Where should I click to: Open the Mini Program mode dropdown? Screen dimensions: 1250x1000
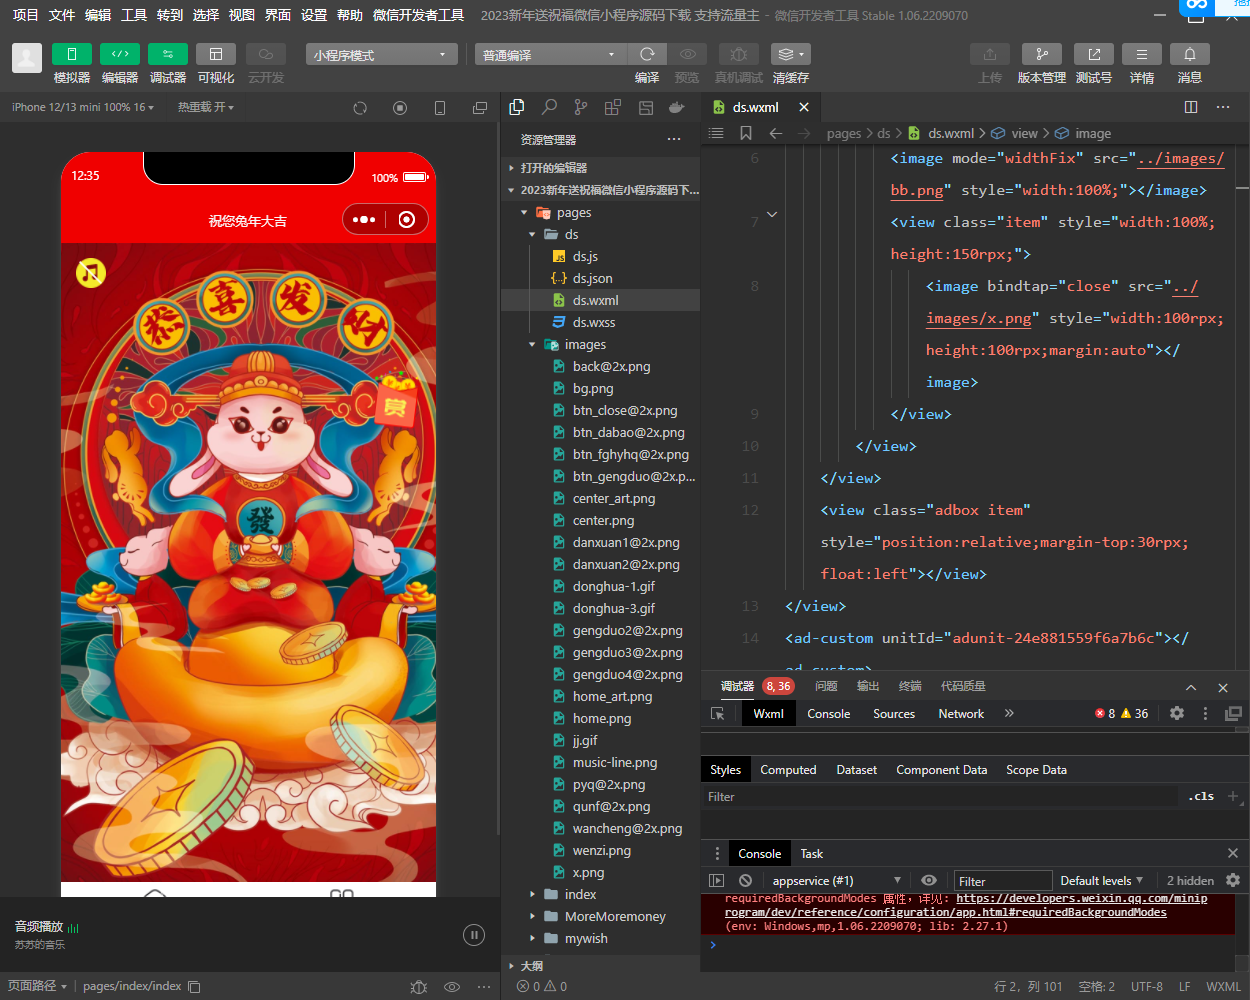[x=381, y=55]
